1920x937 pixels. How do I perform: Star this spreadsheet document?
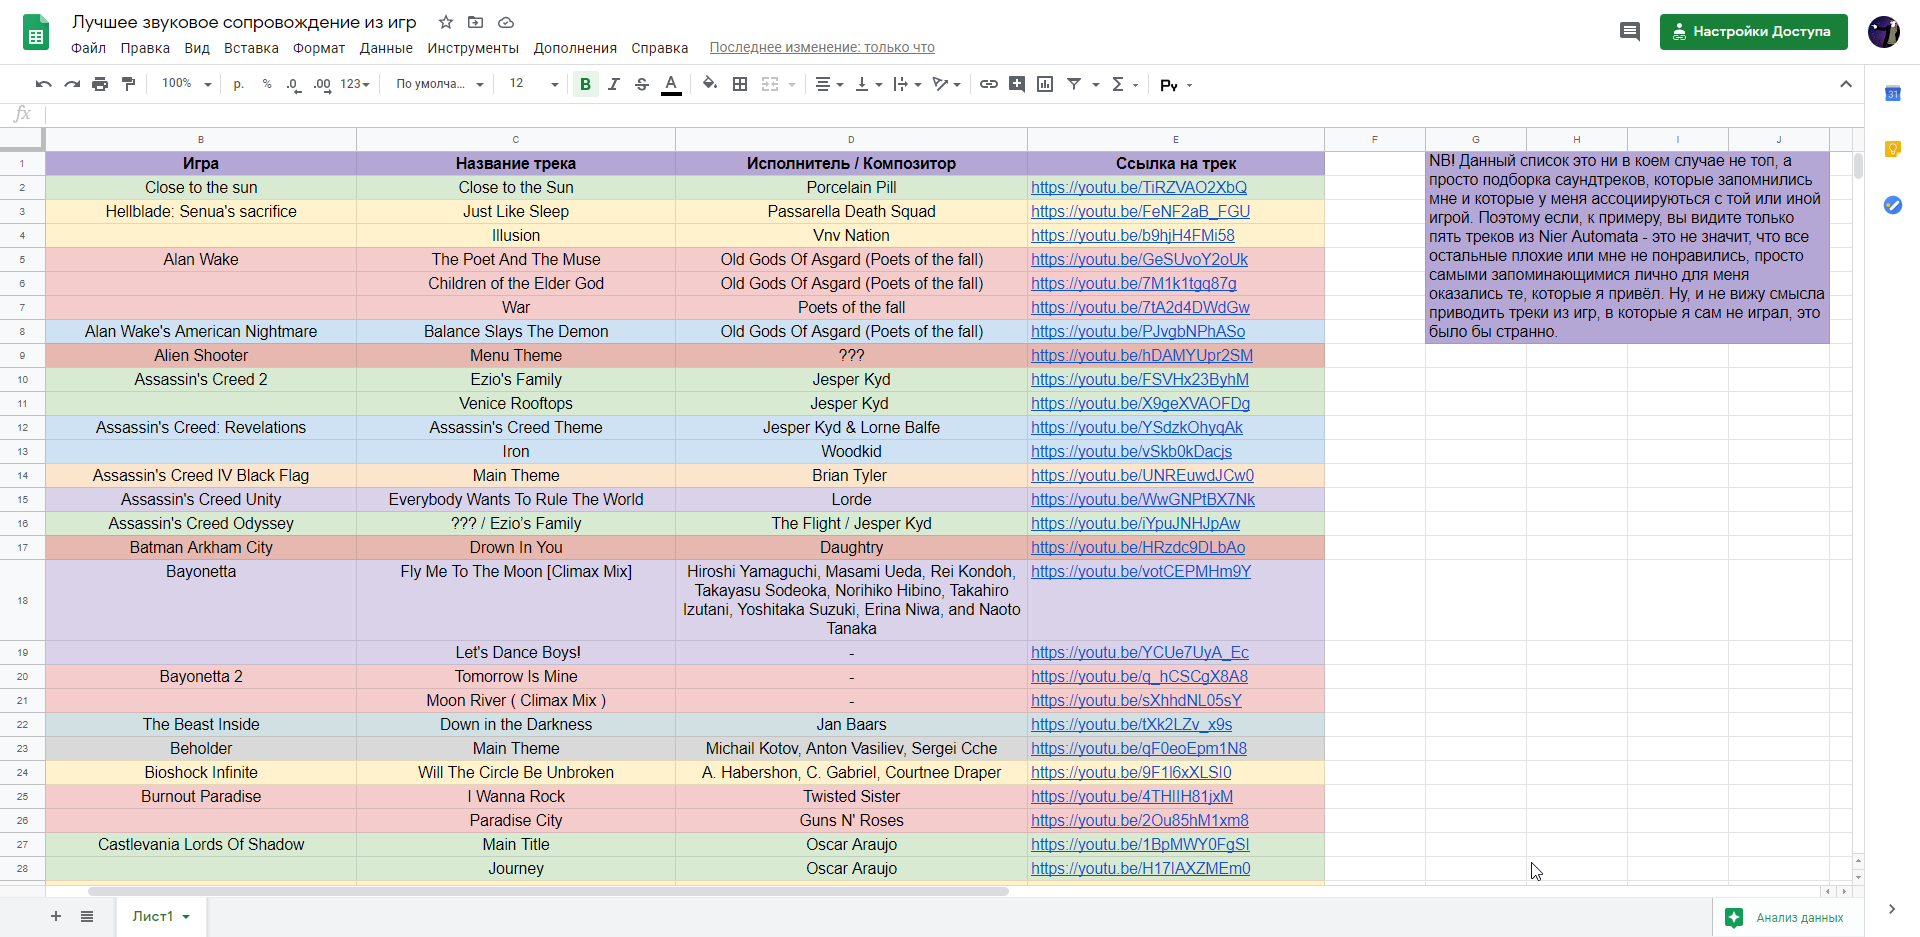(446, 22)
